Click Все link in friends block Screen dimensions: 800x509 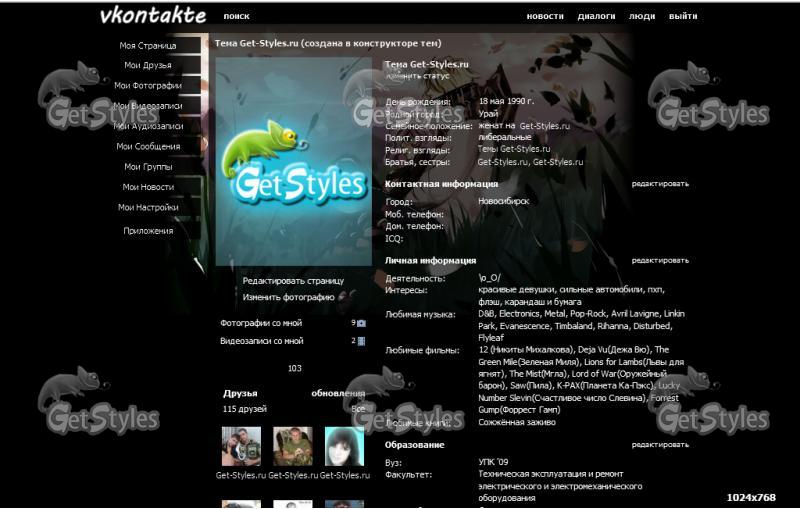click(x=358, y=409)
